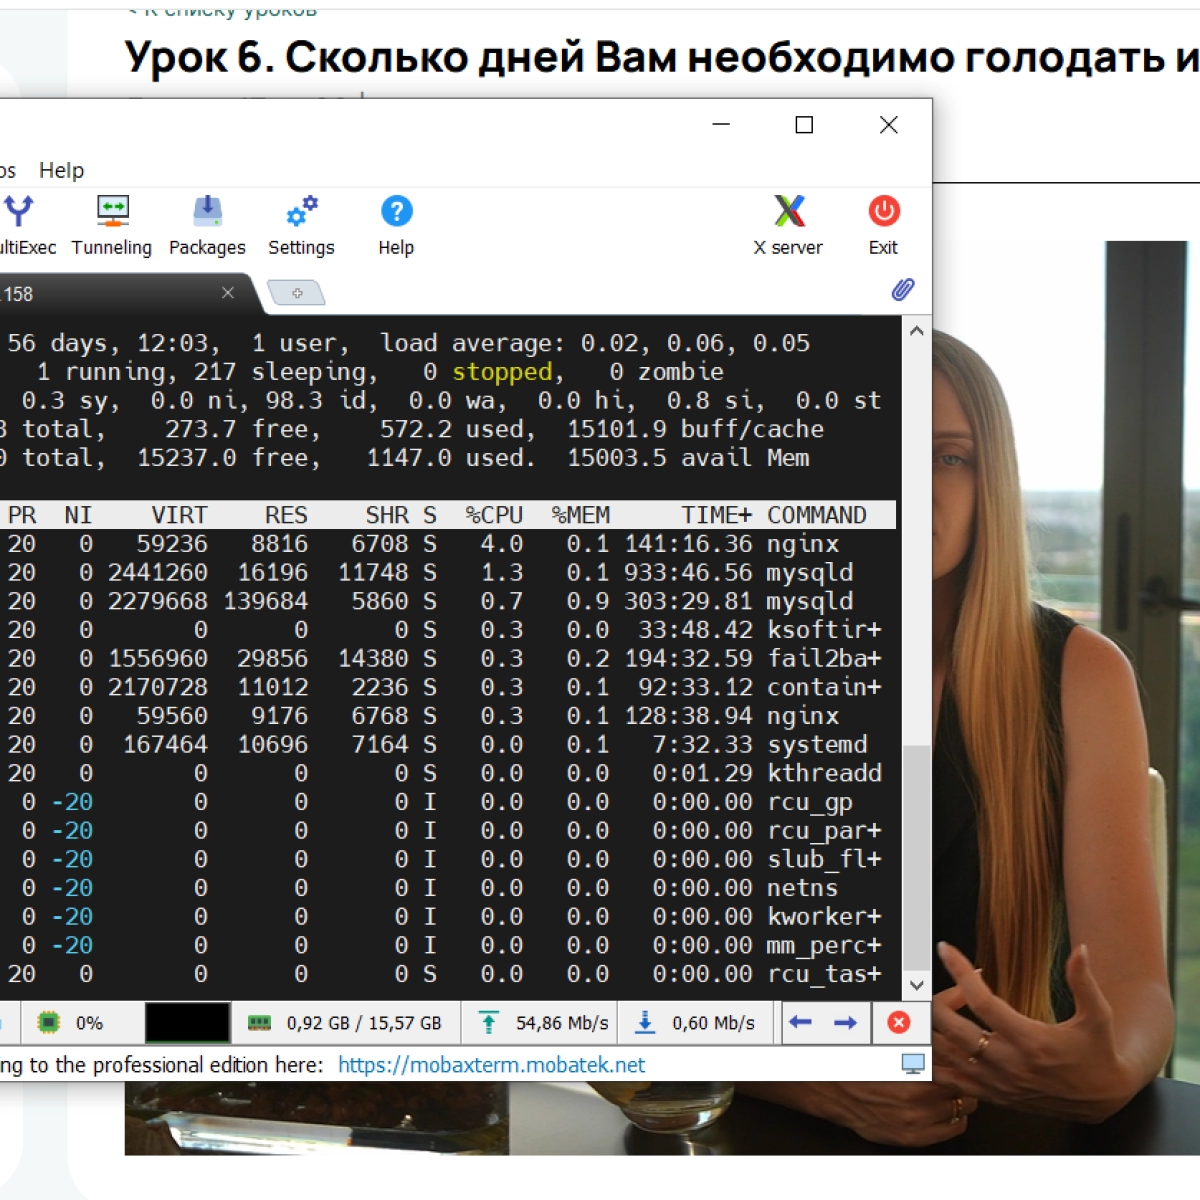The height and width of the screenshot is (1200, 1200).
Task: Click the left blue arrow in status bar
Action: (800, 1022)
